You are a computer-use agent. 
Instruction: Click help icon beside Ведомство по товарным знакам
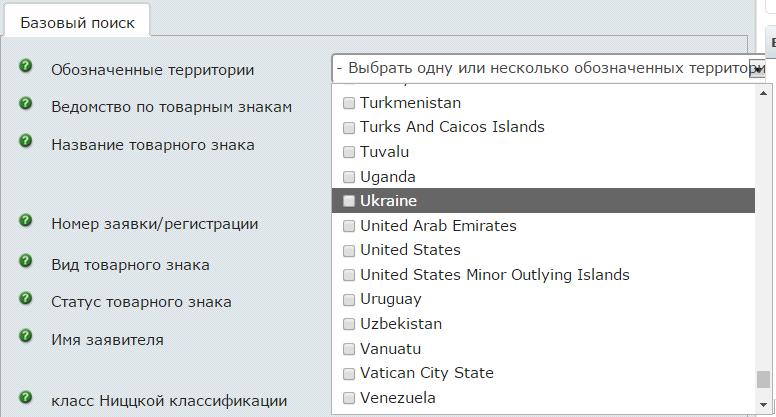26,103
